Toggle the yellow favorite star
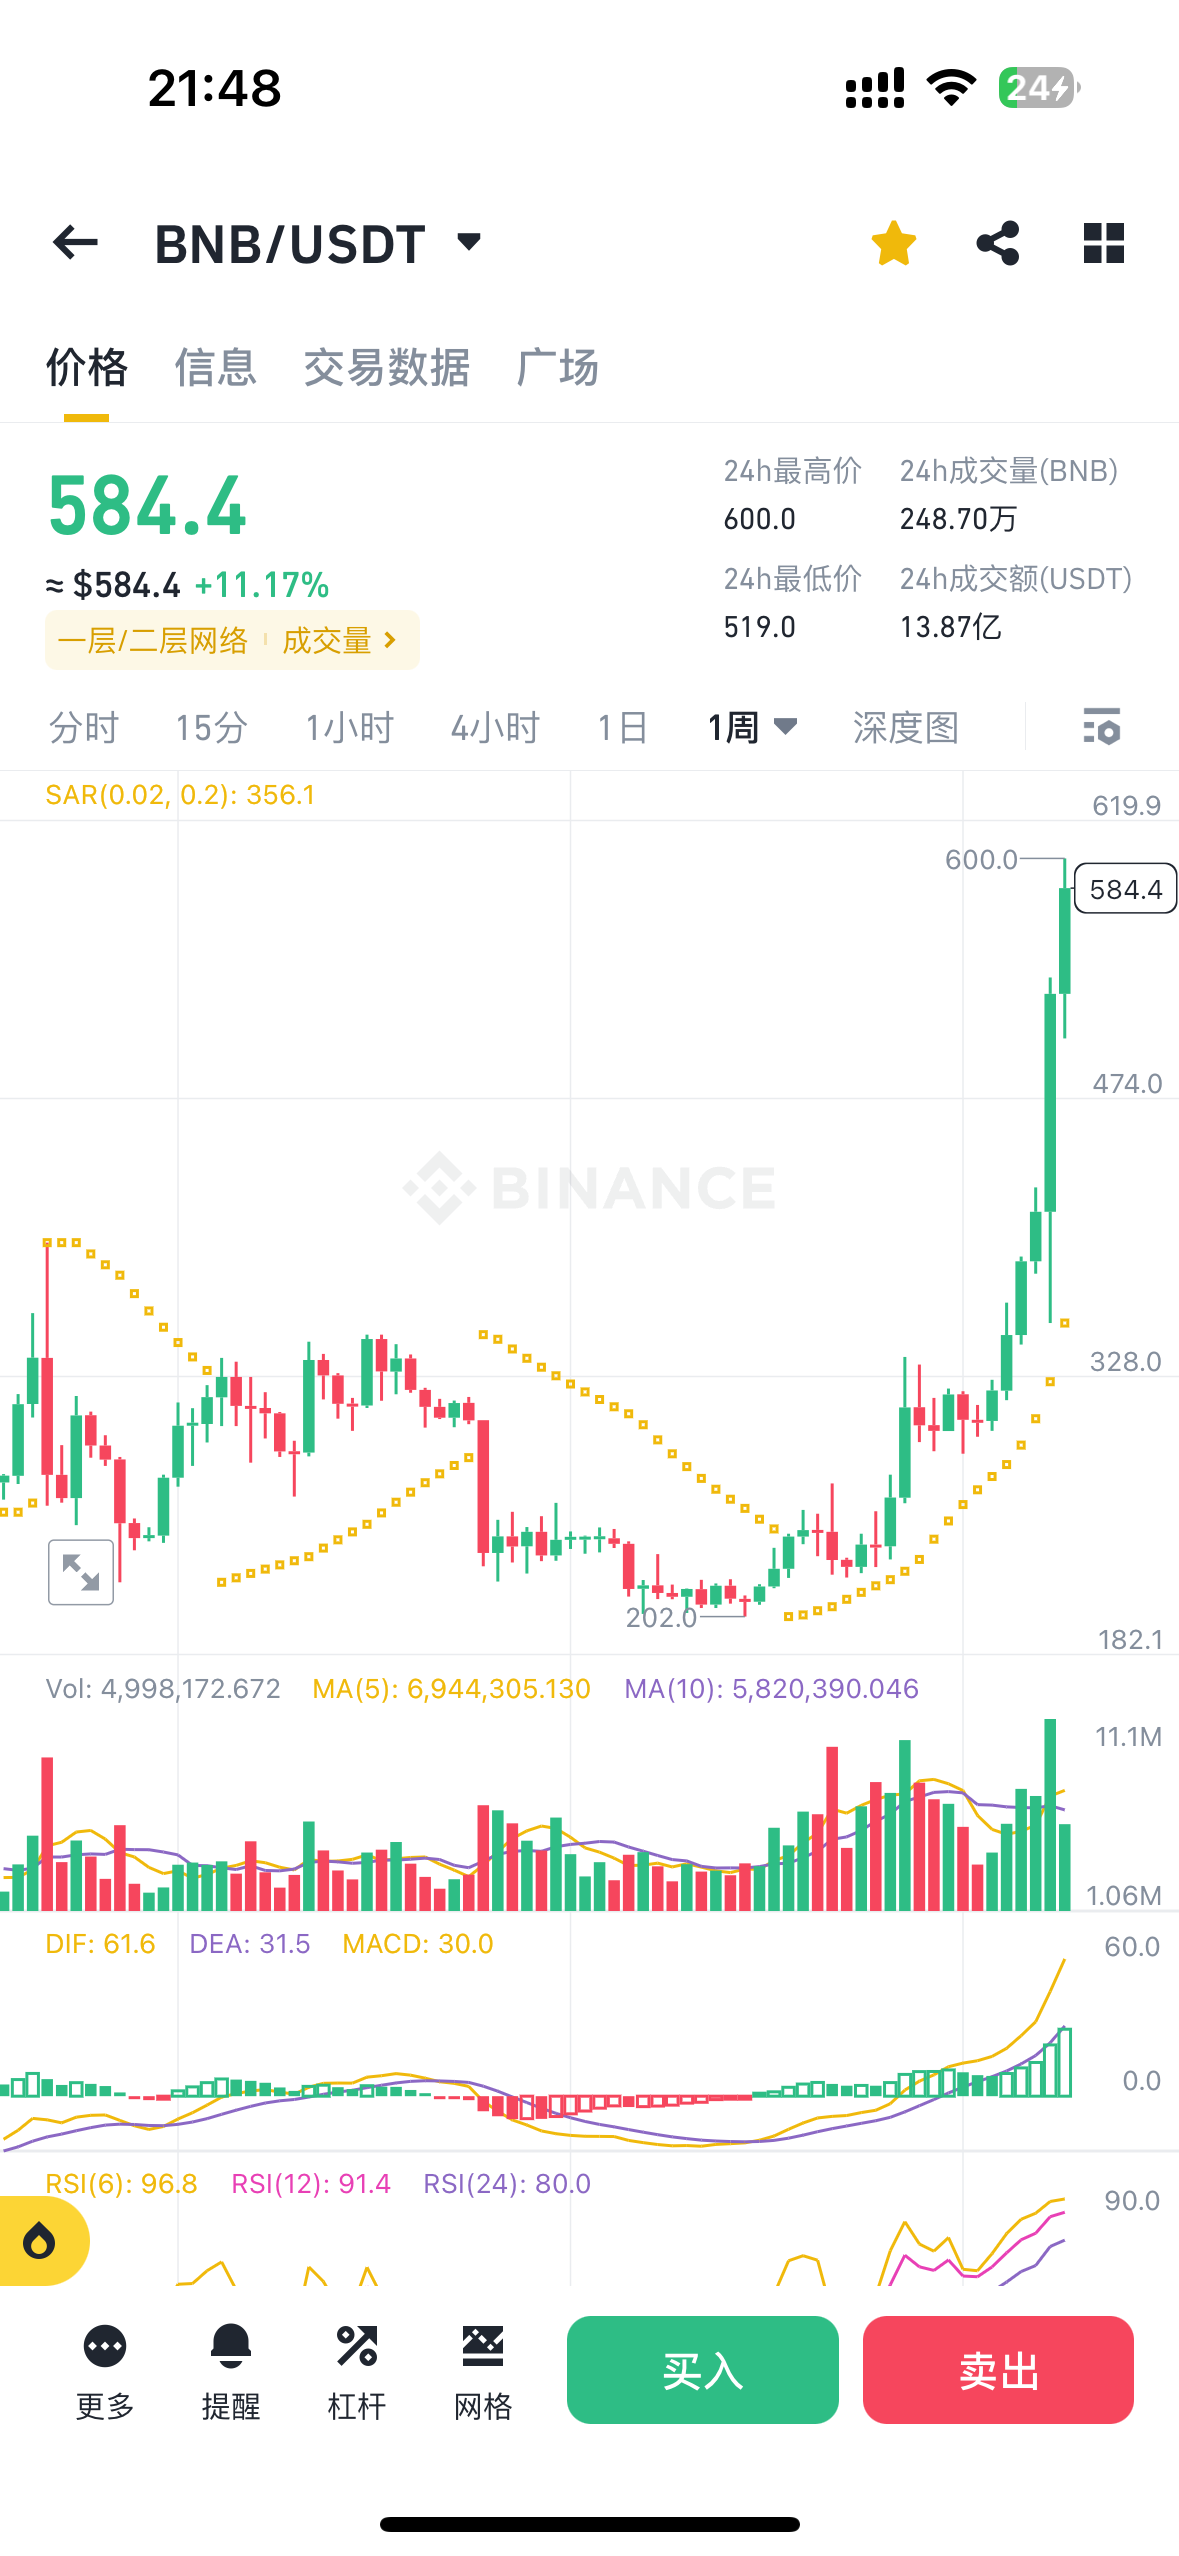This screenshot has height=2556, width=1179. coord(893,243)
